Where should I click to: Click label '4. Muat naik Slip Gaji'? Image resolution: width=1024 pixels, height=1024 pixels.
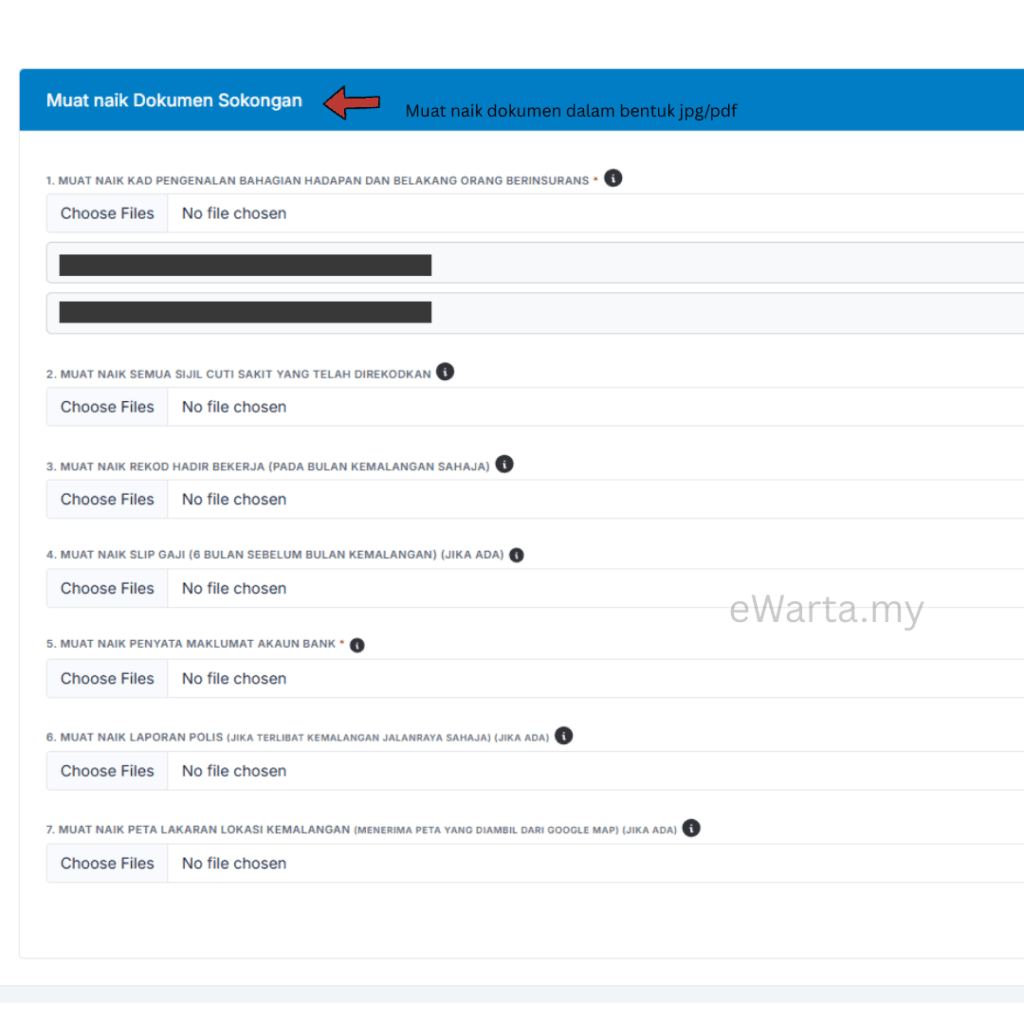pos(275,555)
